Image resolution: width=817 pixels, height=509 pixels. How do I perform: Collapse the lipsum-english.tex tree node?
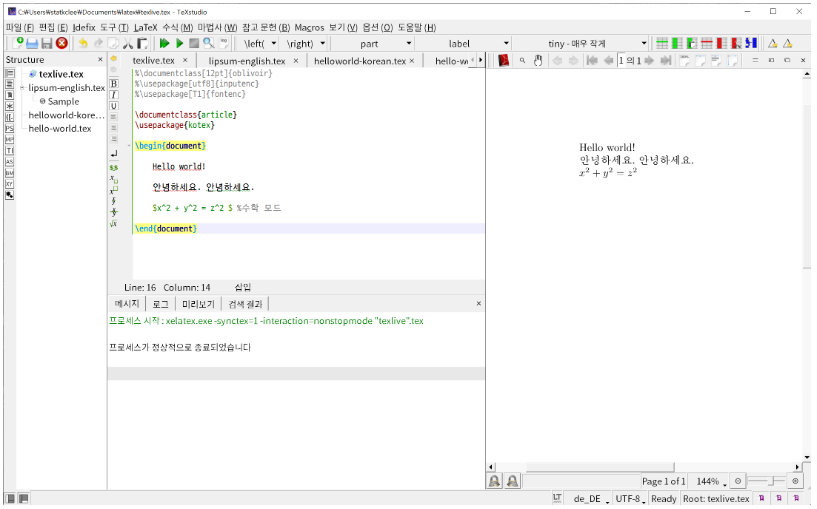22,88
